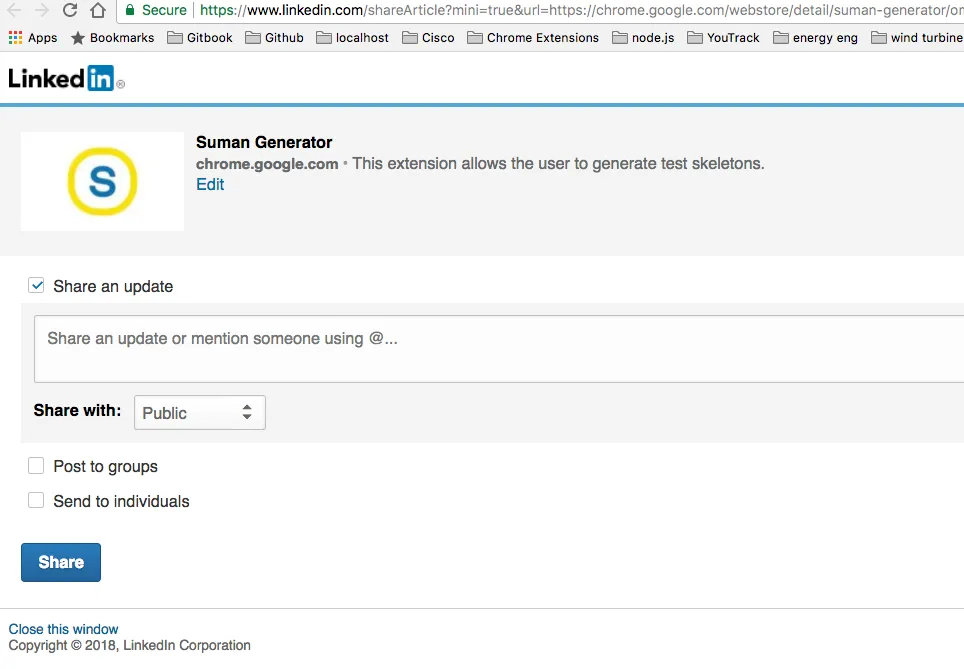Click the Suman Generator title
The height and width of the screenshot is (669, 964).
pyautogui.click(x=264, y=142)
